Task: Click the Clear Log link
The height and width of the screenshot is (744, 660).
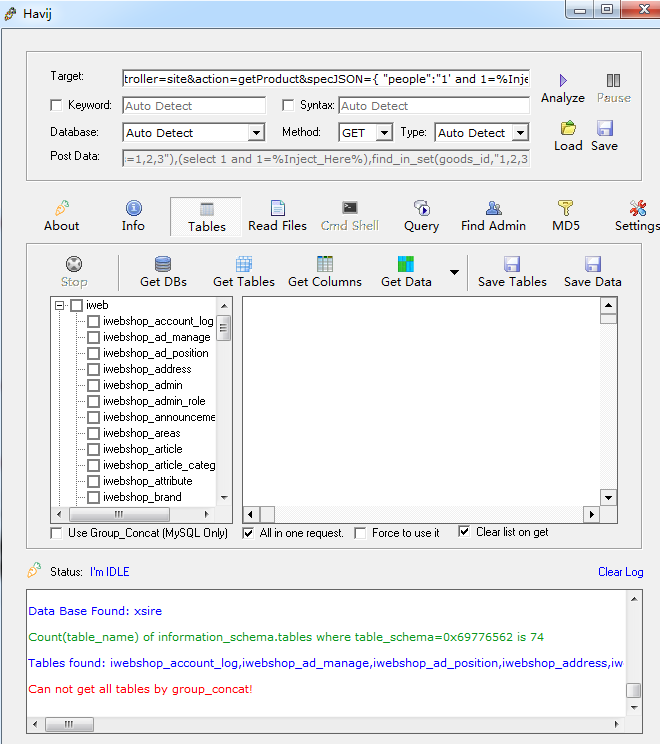Action: coord(621,572)
